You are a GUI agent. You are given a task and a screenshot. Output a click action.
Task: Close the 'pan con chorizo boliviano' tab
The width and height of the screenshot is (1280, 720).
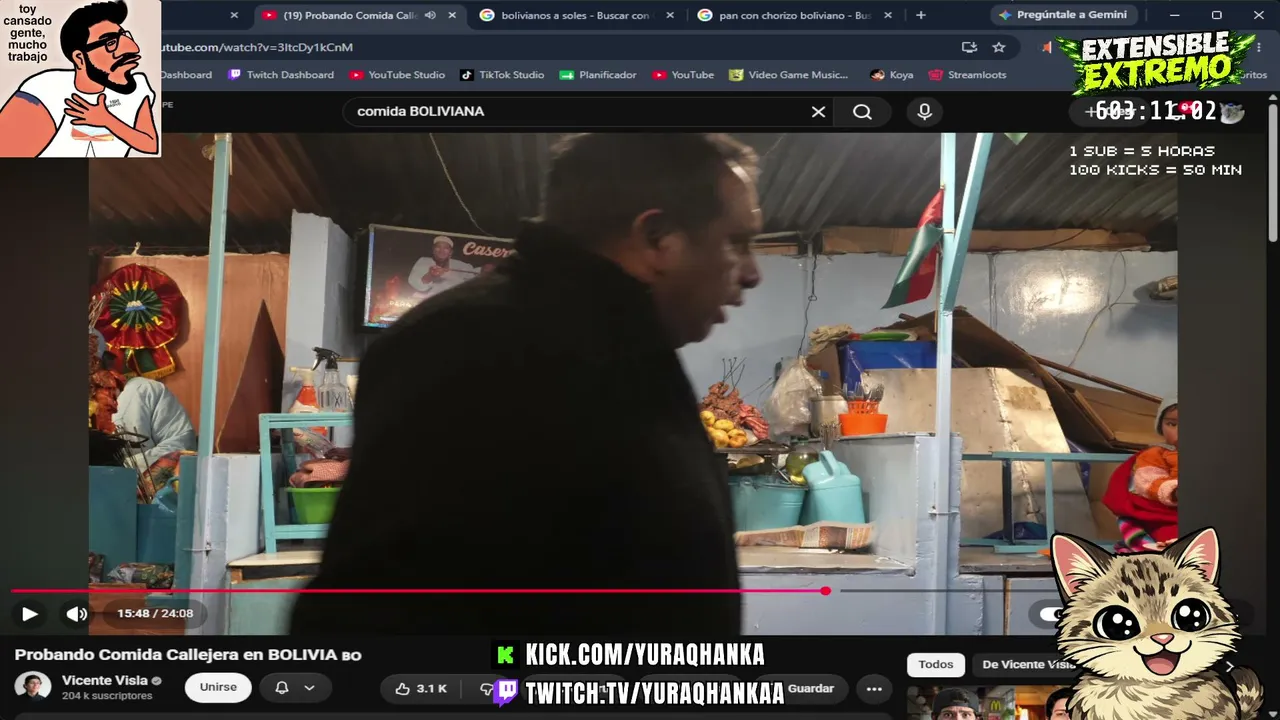point(888,15)
